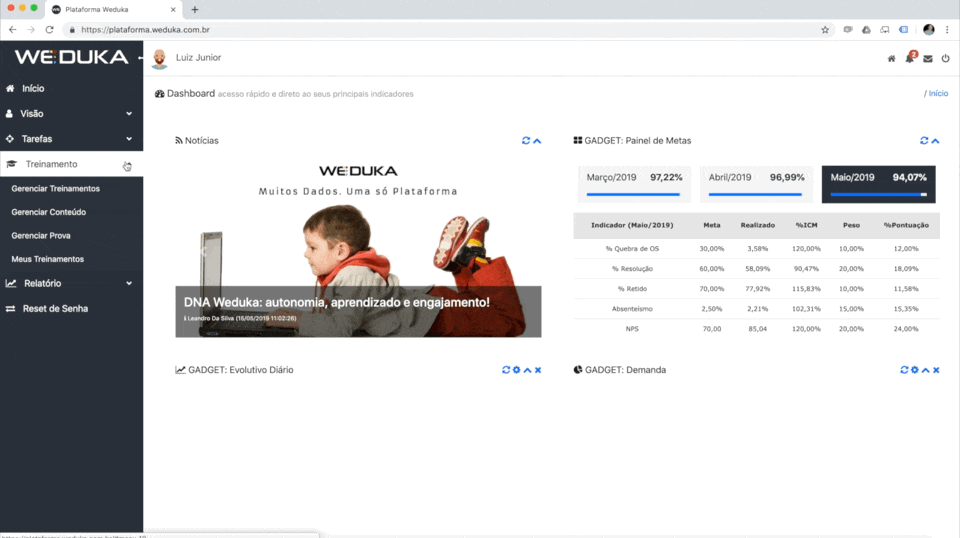Collapse the Notícias gadget
Screen dimensions: 960x538
click(x=537, y=141)
